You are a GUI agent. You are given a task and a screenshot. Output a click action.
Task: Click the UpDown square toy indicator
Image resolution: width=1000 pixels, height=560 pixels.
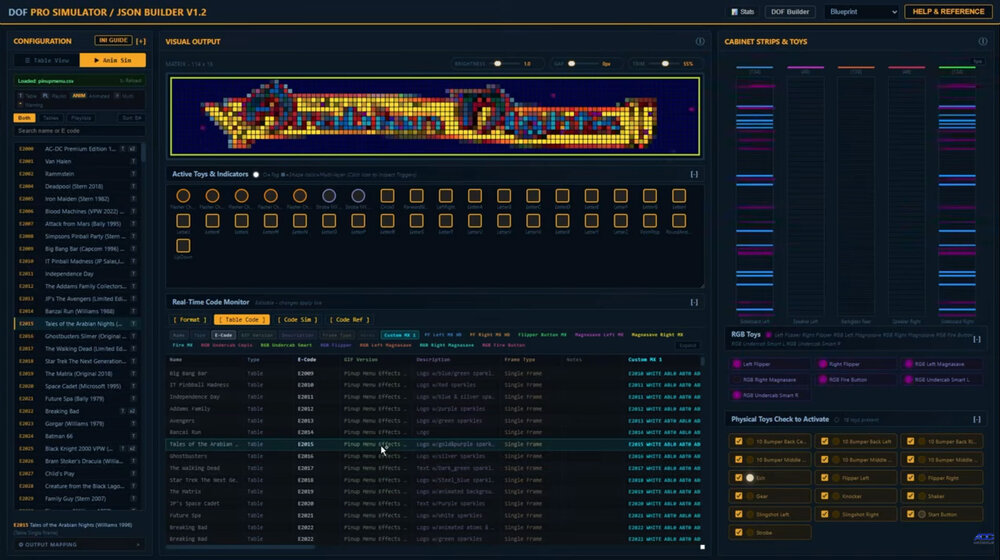click(x=183, y=246)
